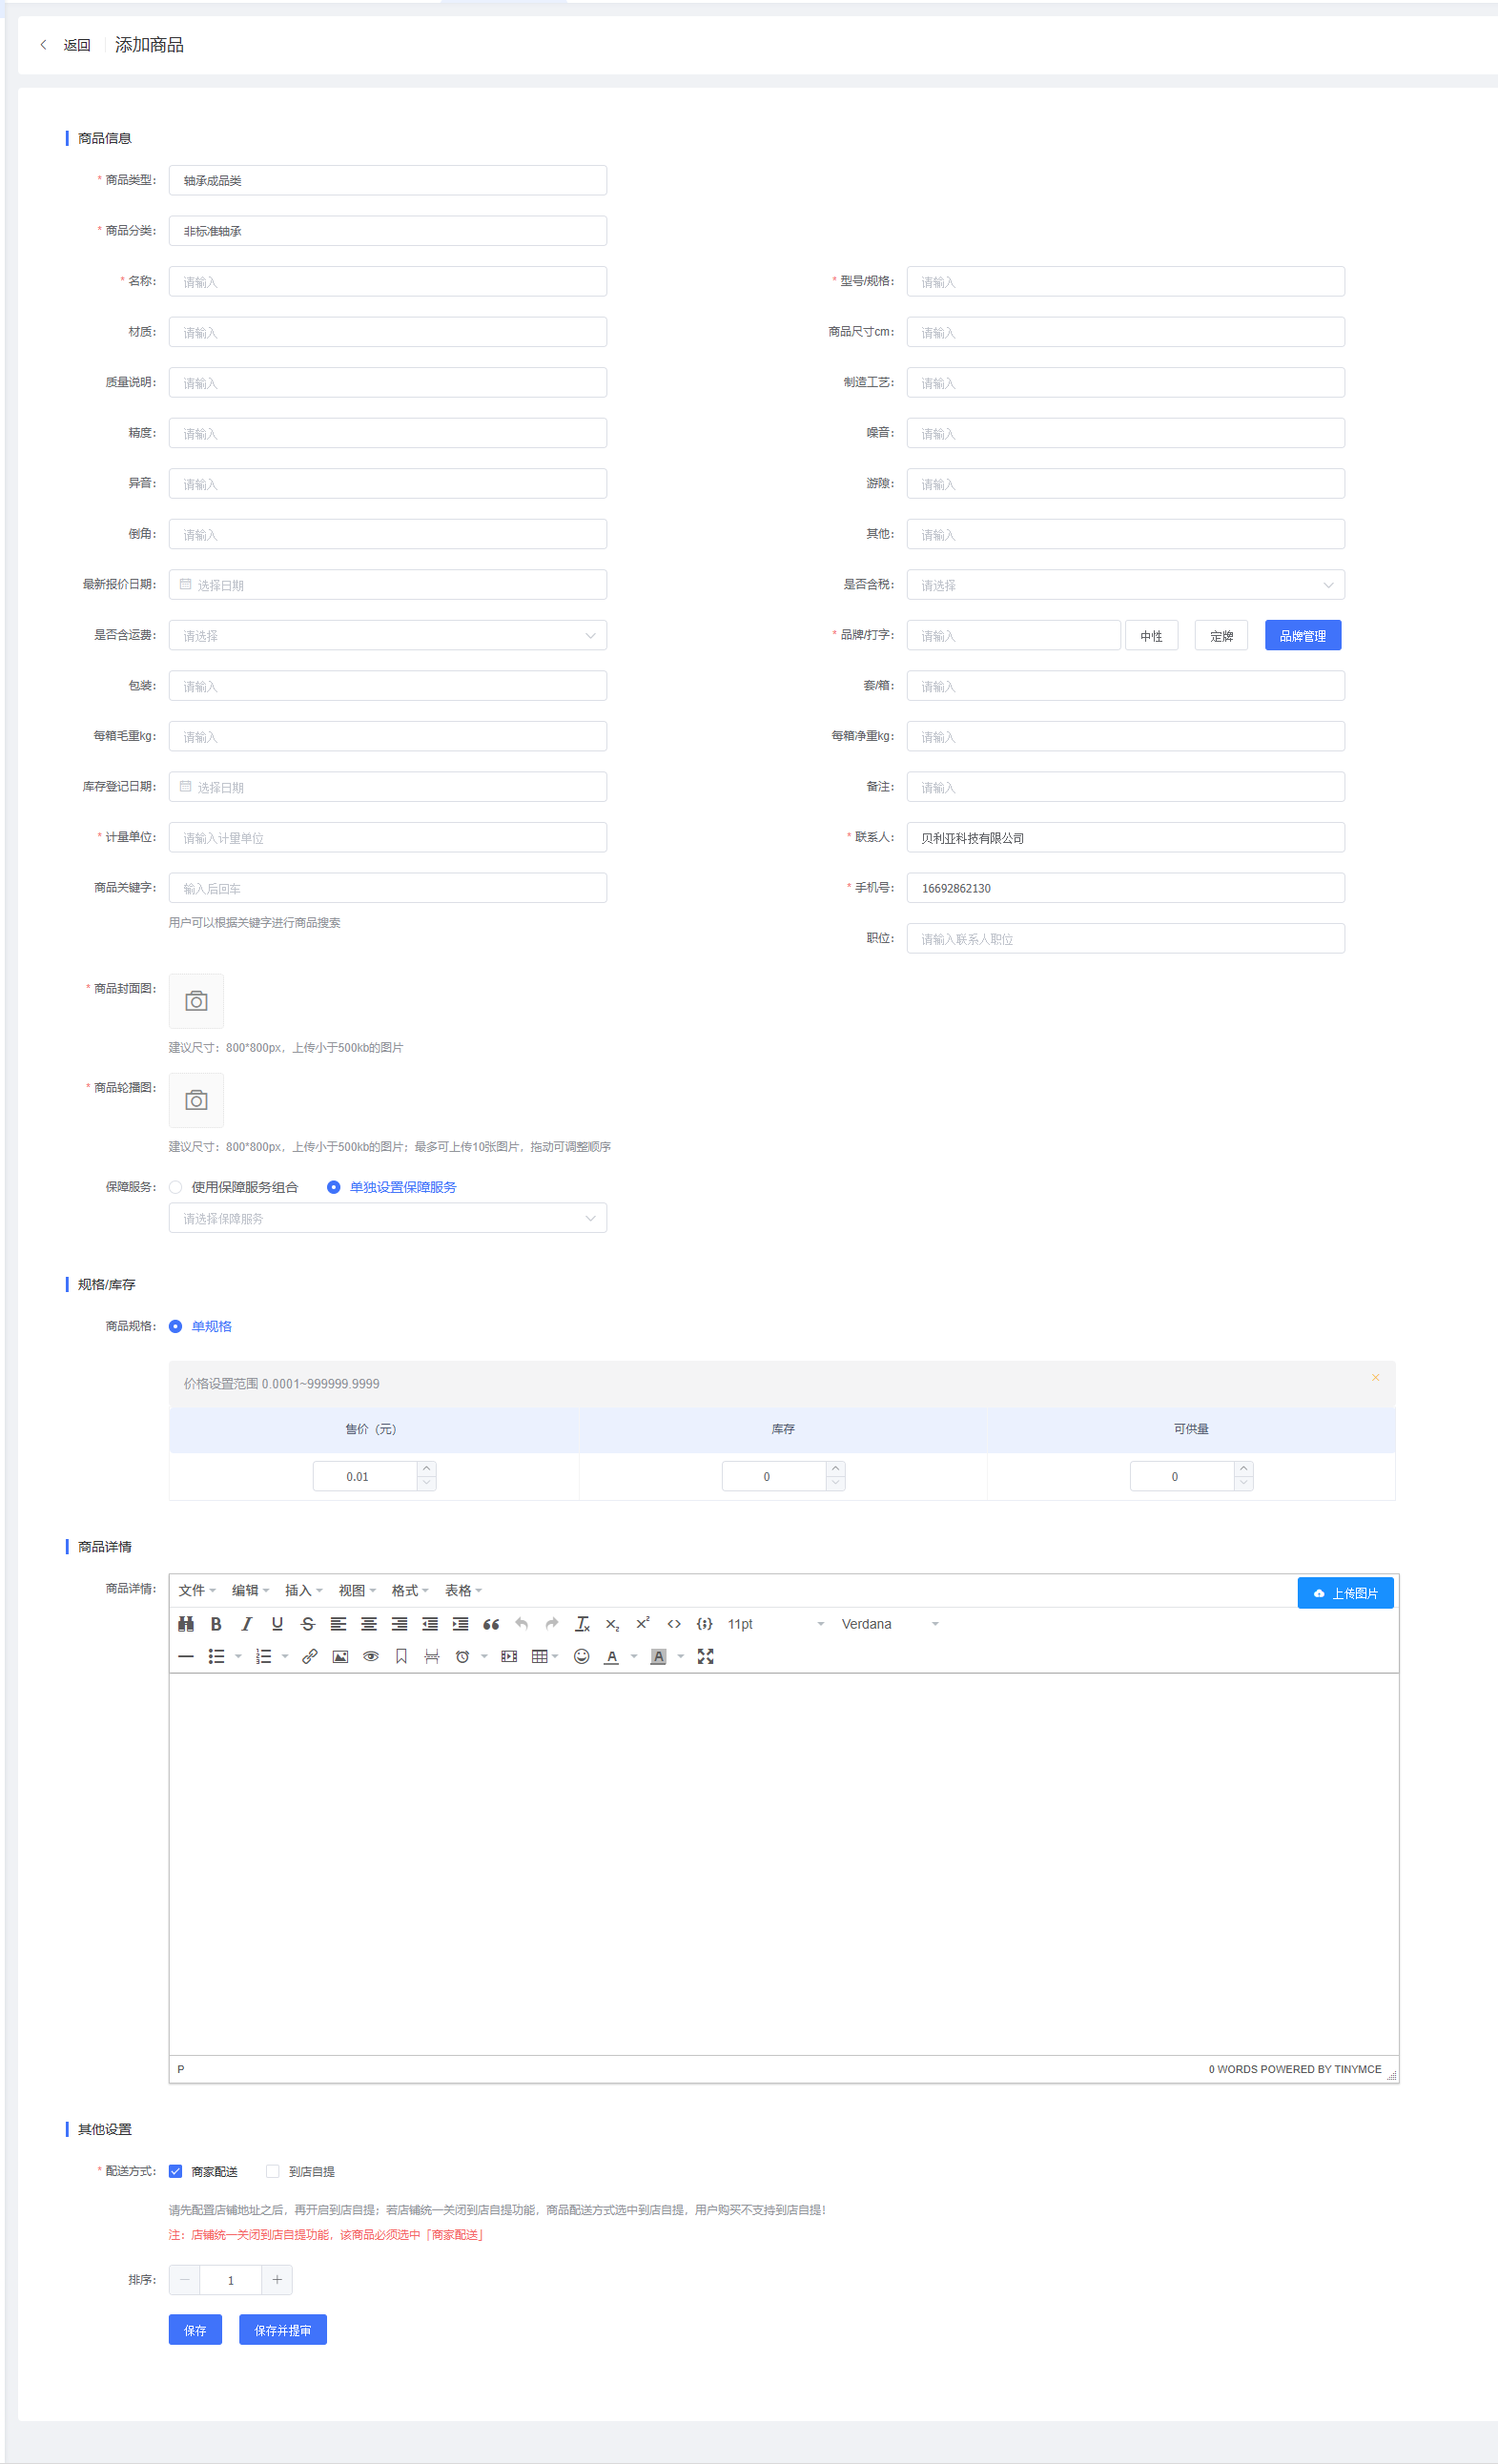Open the 是否含运费 dropdown
Image resolution: width=1498 pixels, height=2464 pixels.
point(387,635)
